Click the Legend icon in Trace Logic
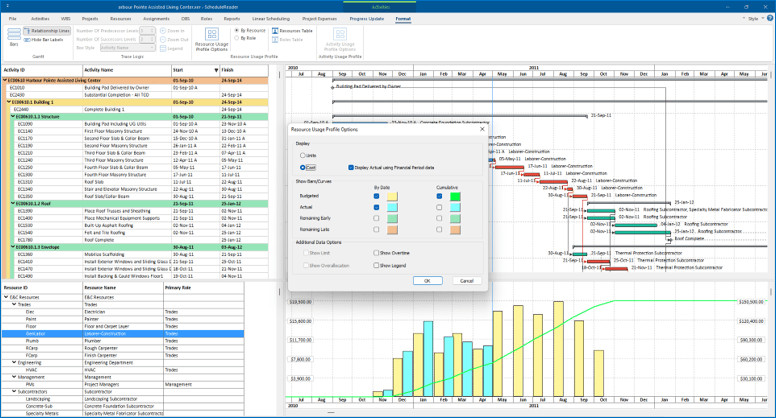 [164, 48]
